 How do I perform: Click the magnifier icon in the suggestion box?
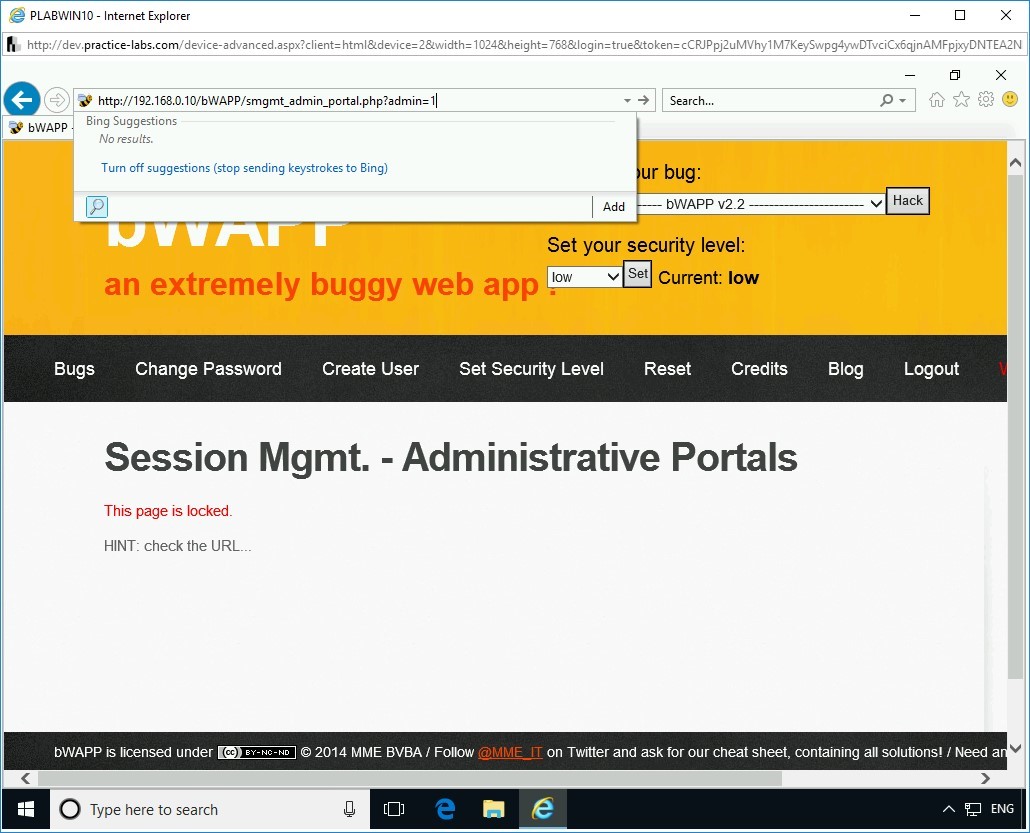pyautogui.click(x=96, y=206)
